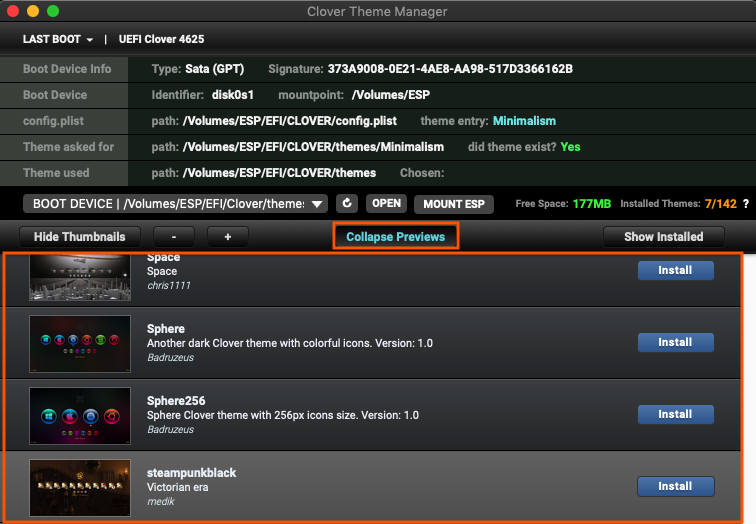Image resolution: width=756 pixels, height=524 pixels.
Task: Install the Sphere256 theme
Action: 675,414
